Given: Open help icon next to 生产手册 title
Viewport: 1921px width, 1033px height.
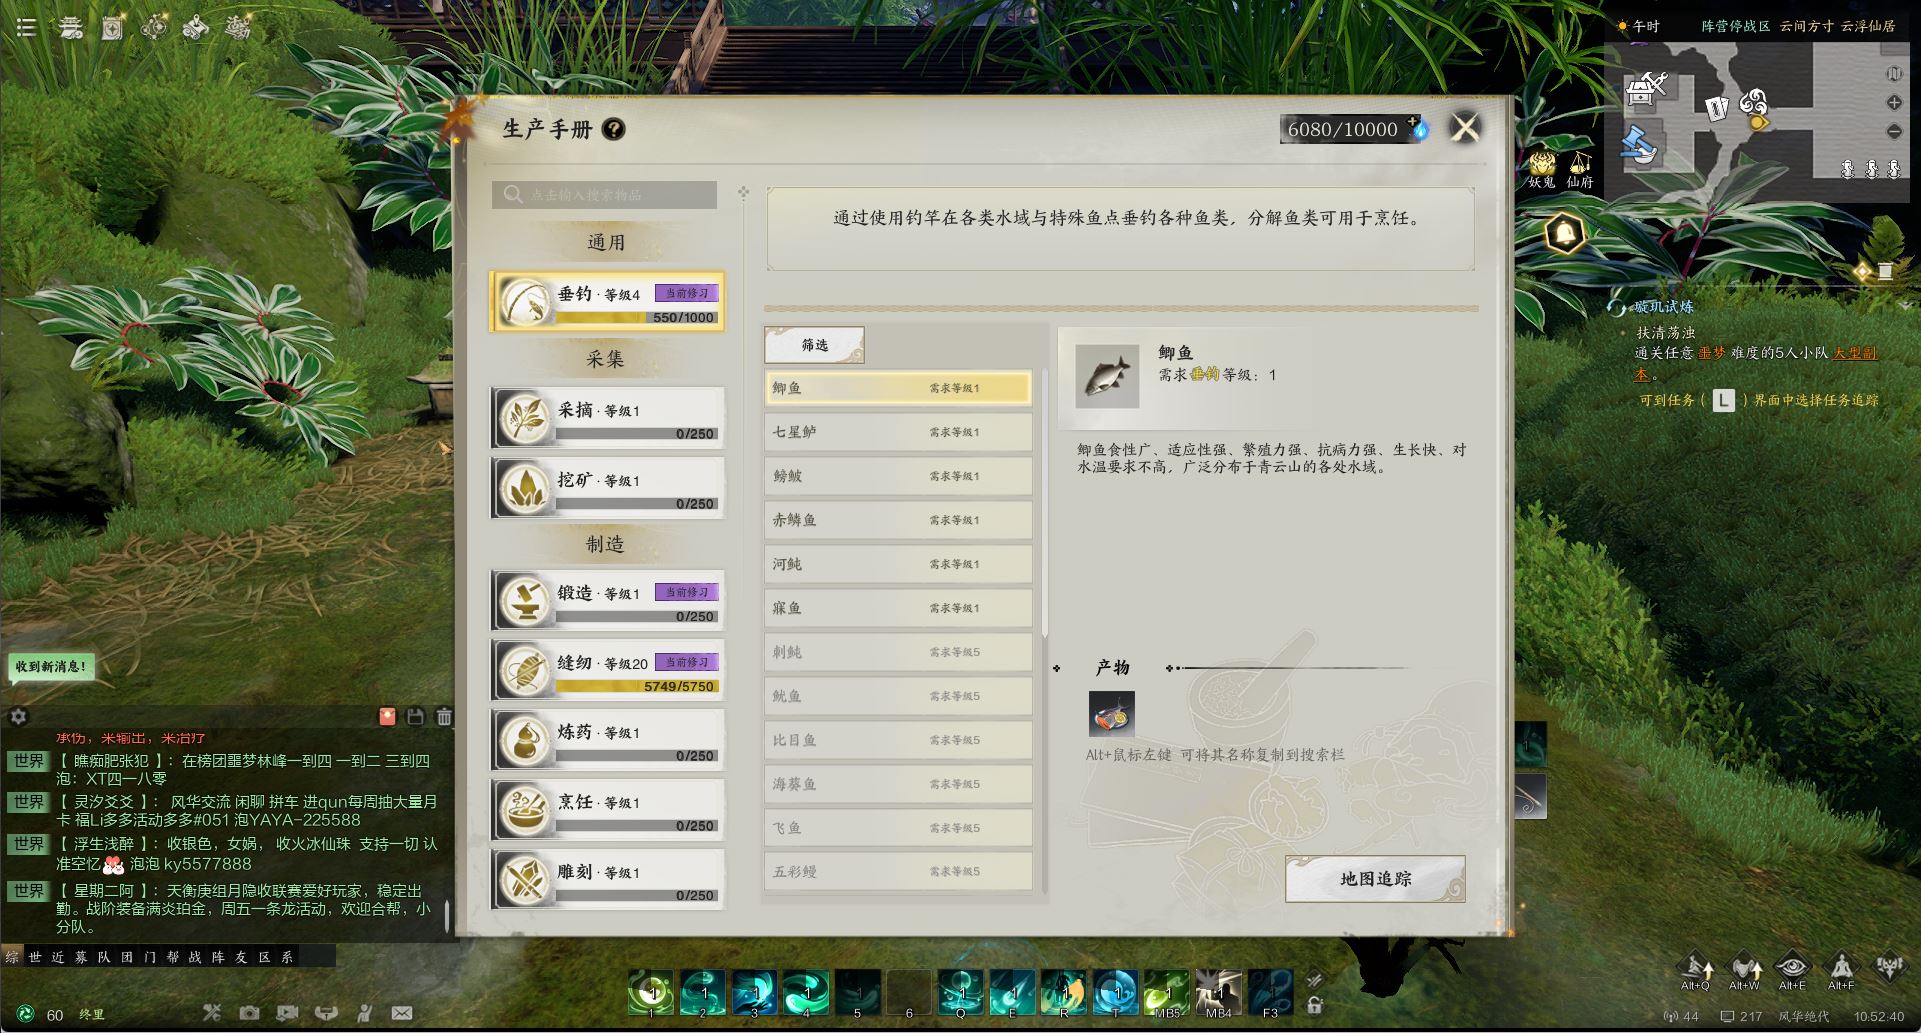Looking at the screenshot, I should pos(614,129).
